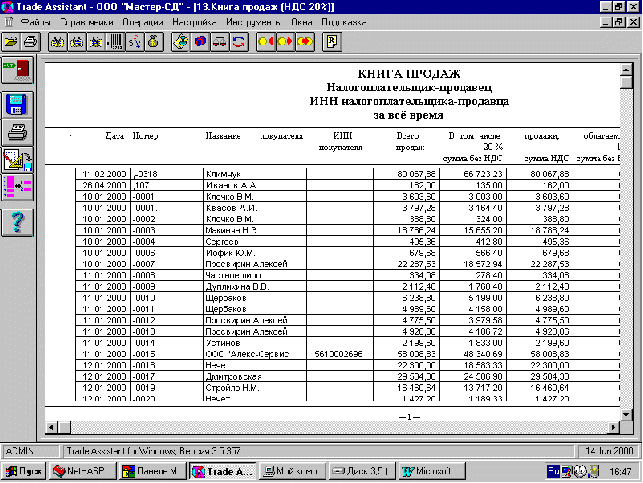Click the blue floppy disk save icon
Screen dimensions: 643x483
tap(17, 105)
